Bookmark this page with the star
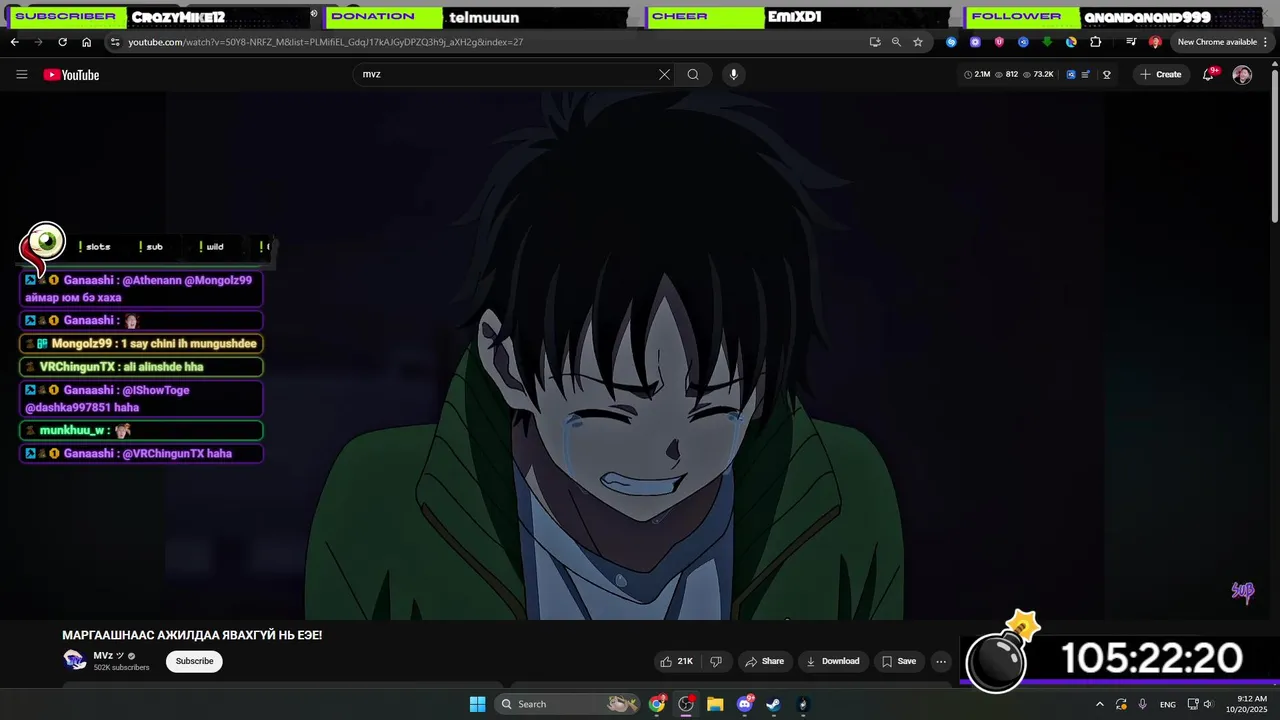Screen dimensions: 1280x720 coord(918,42)
